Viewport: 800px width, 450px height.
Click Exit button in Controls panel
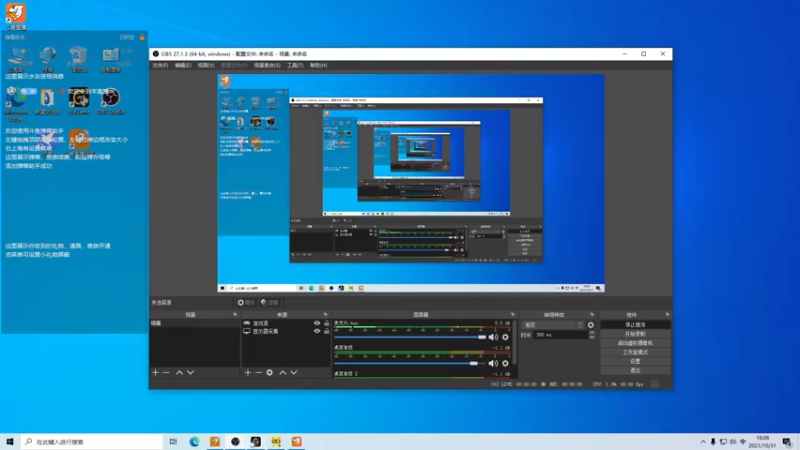coord(635,370)
